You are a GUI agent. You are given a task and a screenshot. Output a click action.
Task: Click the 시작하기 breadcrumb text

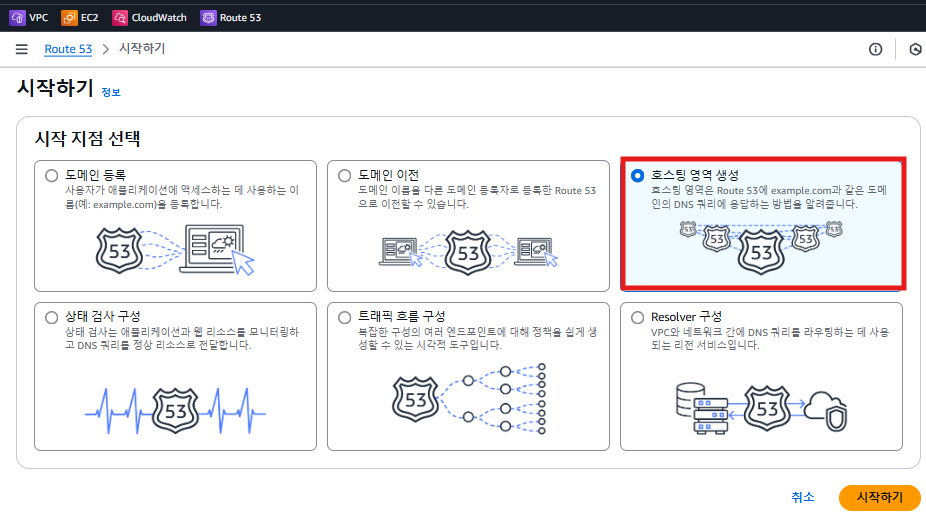click(x=142, y=48)
